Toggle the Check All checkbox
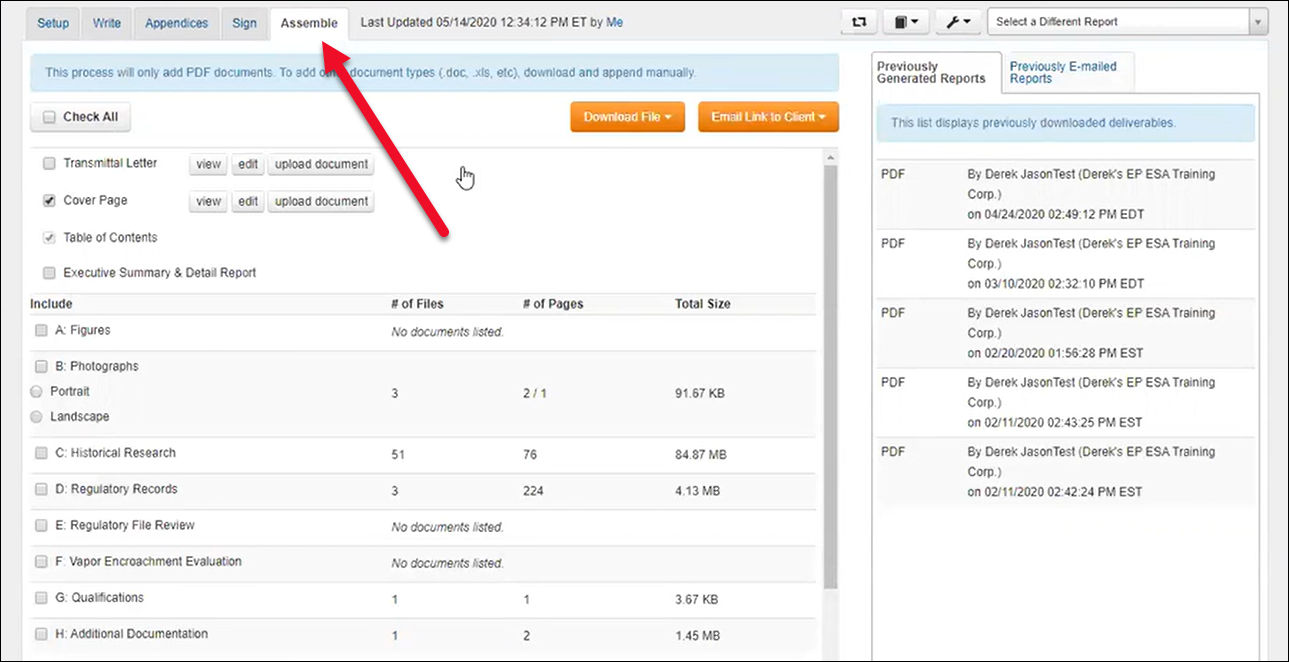Viewport: 1289px width, 662px height. point(50,117)
